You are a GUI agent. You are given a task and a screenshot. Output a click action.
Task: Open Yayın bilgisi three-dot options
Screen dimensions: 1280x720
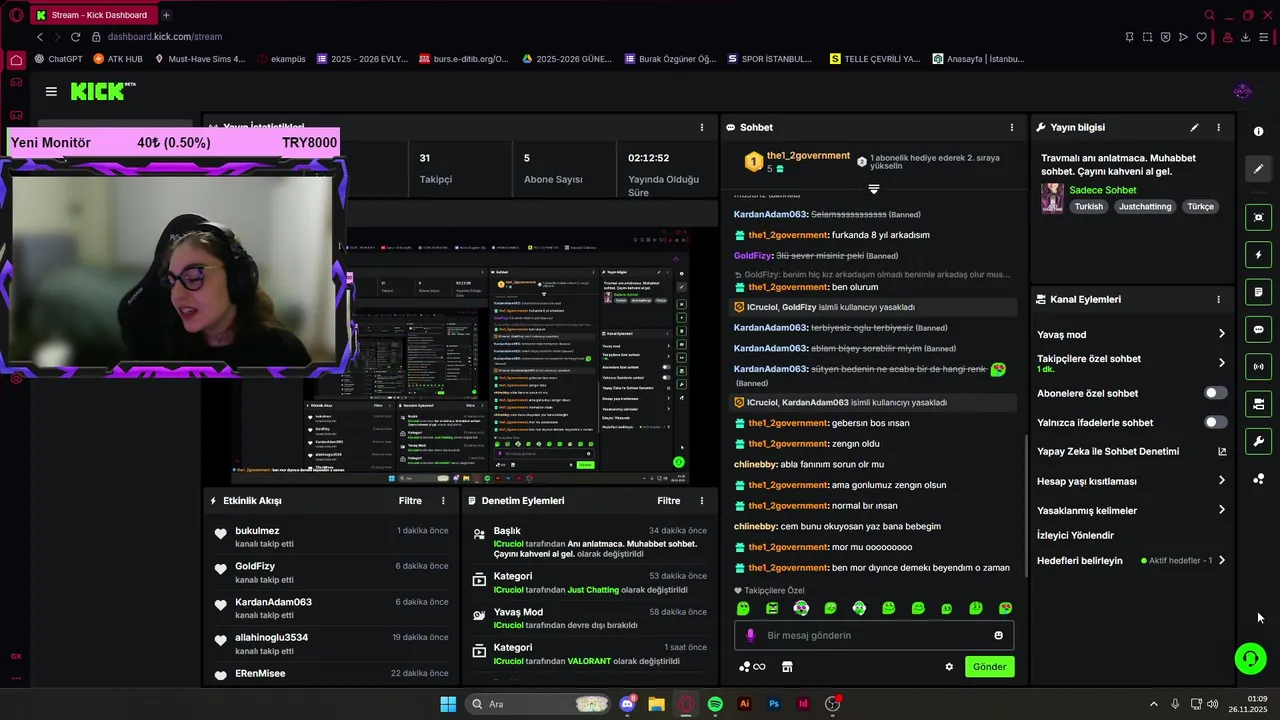tap(1218, 127)
